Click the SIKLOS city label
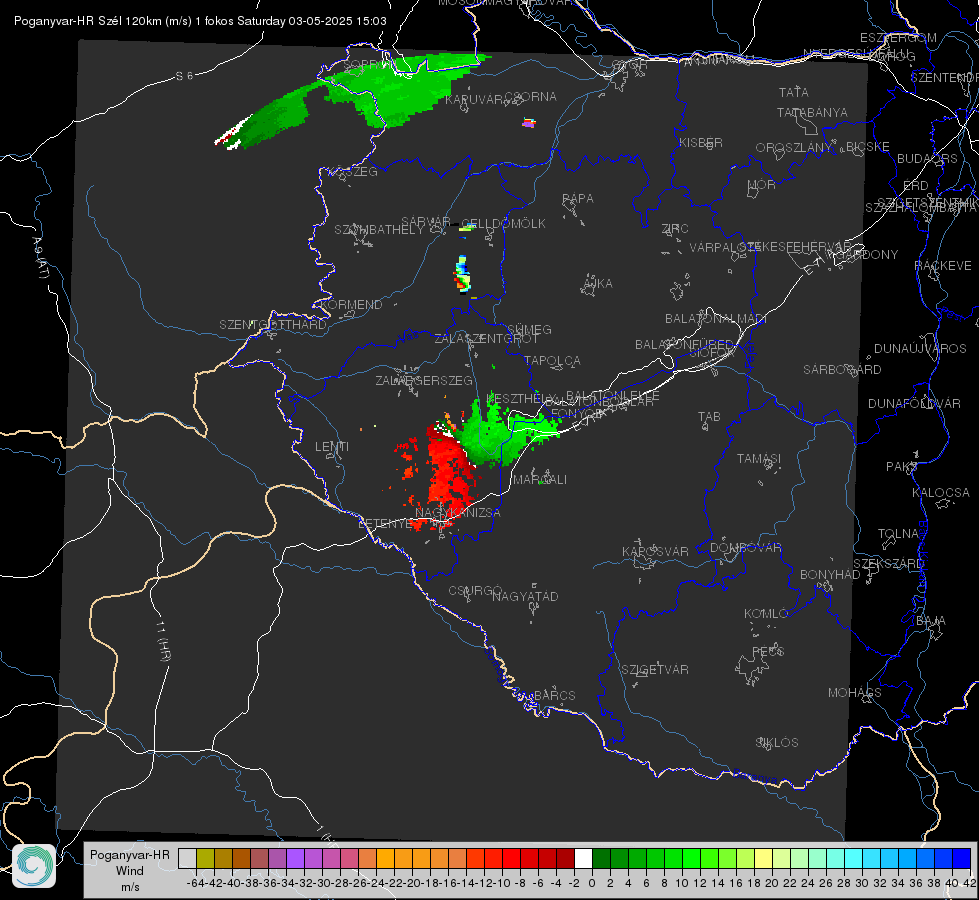This screenshot has height=900, width=979. point(777,743)
